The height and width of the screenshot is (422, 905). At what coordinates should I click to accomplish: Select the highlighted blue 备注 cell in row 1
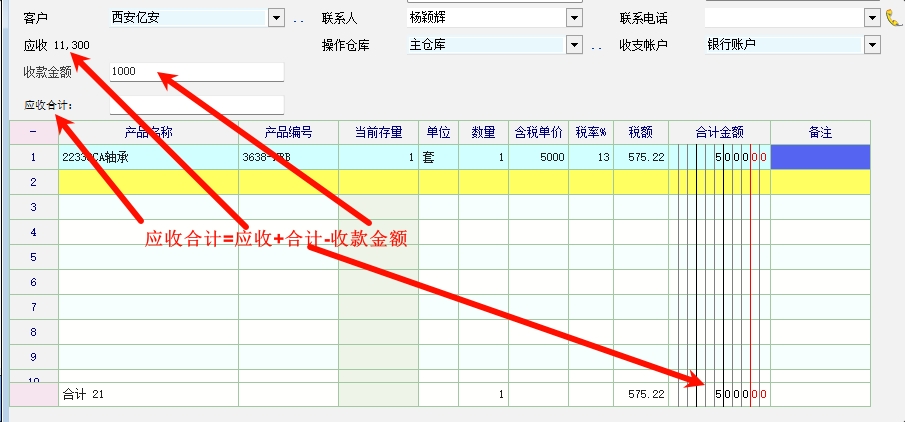(x=820, y=157)
